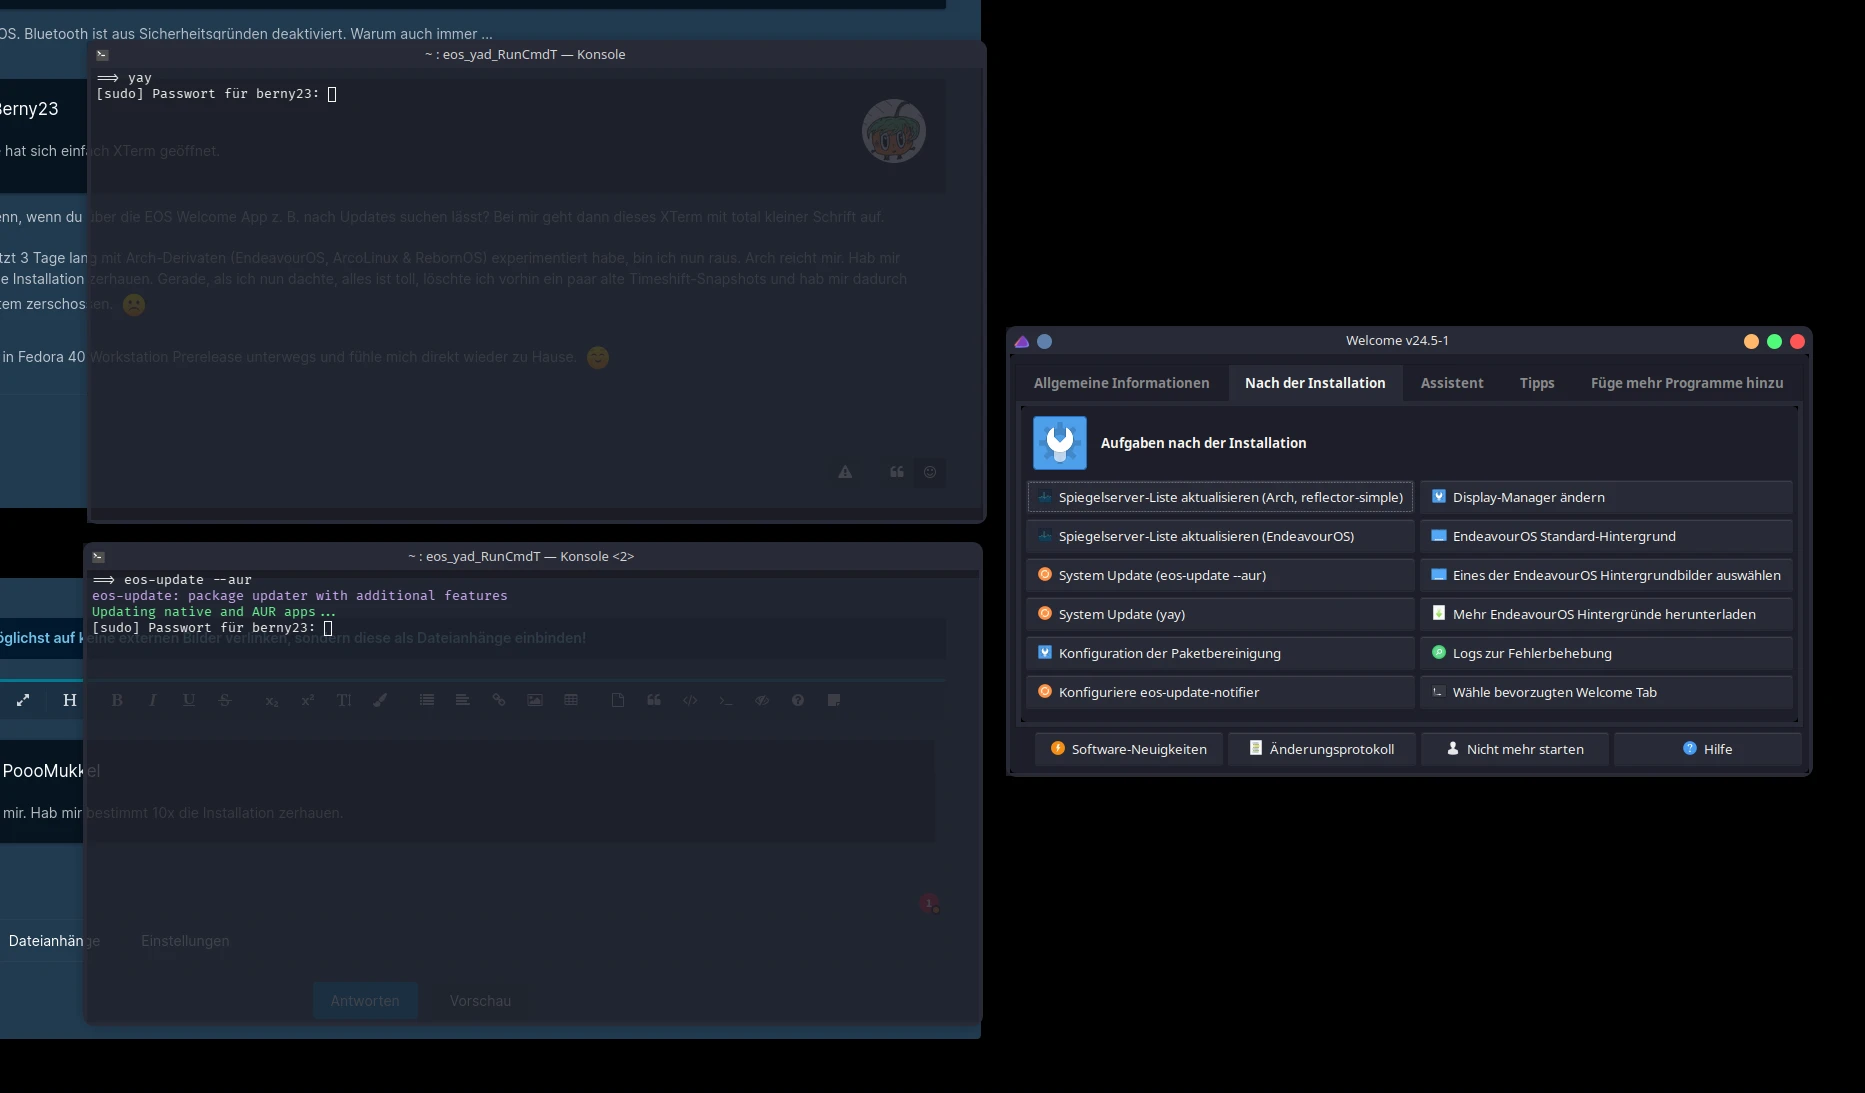Start System Update (yay)

tap(1220, 614)
